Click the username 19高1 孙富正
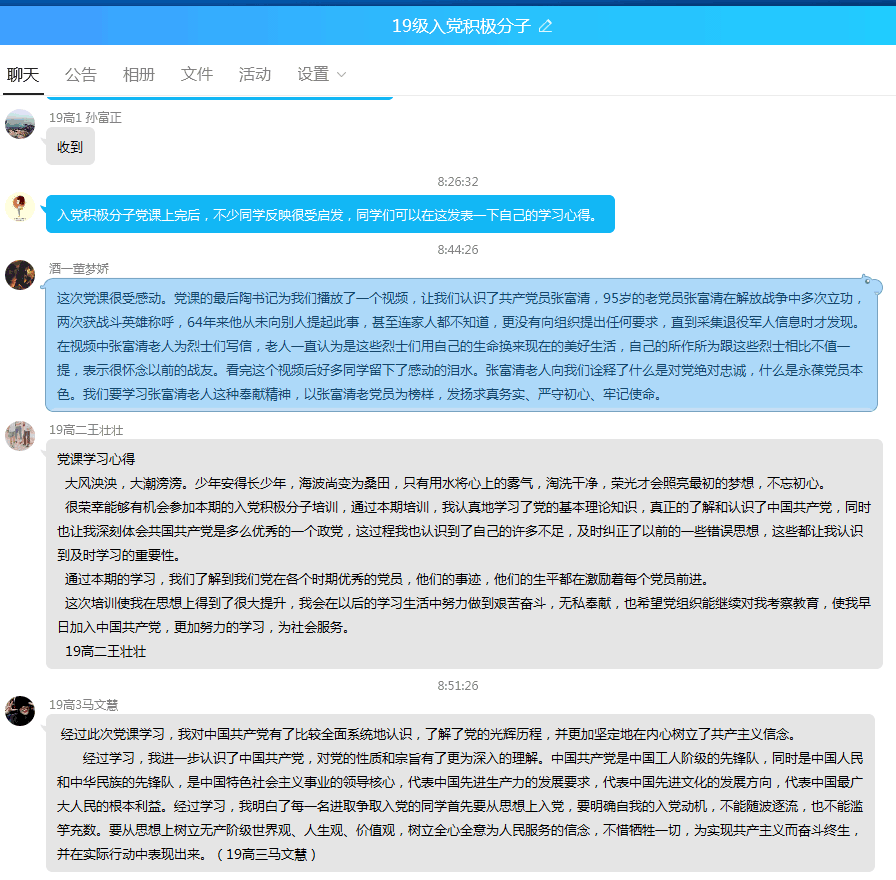The image size is (896, 880). coord(86,117)
